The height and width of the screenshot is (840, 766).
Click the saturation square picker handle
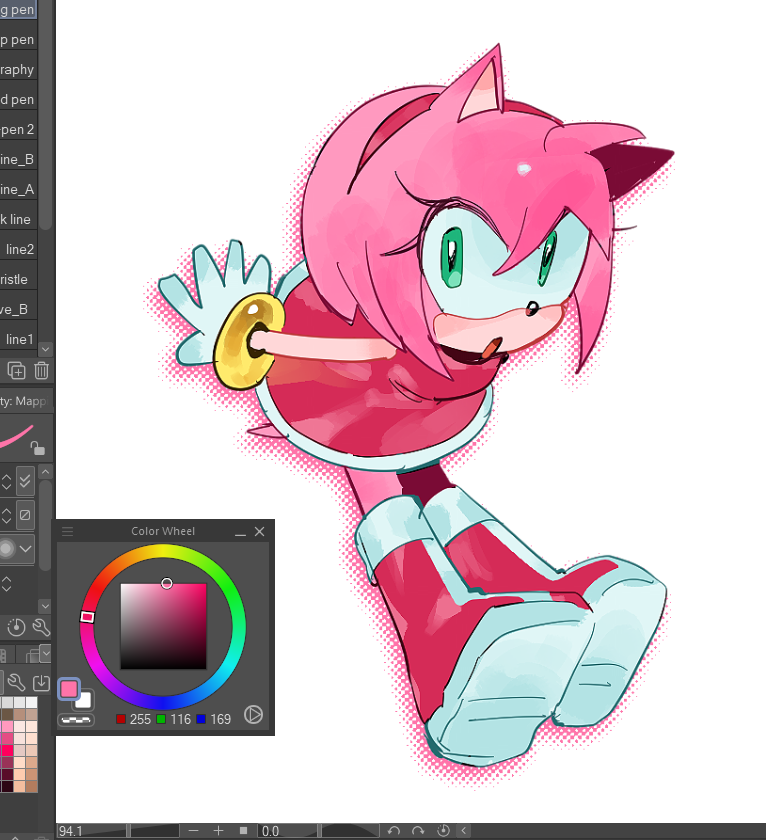(x=167, y=583)
